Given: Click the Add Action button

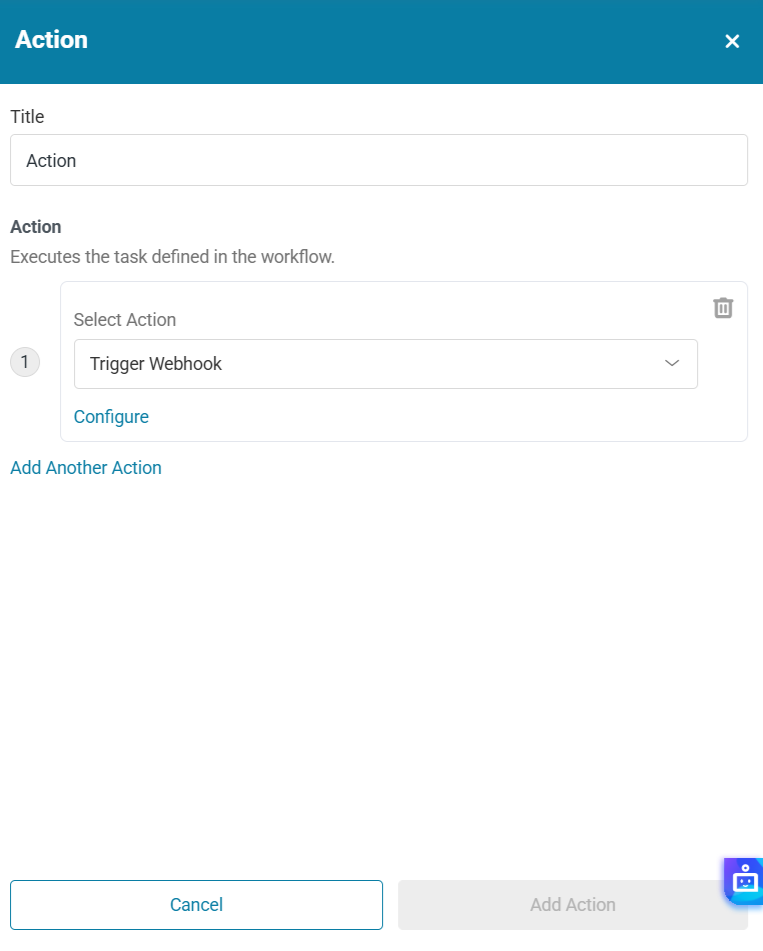Looking at the screenshot, I should coord(572,905).
